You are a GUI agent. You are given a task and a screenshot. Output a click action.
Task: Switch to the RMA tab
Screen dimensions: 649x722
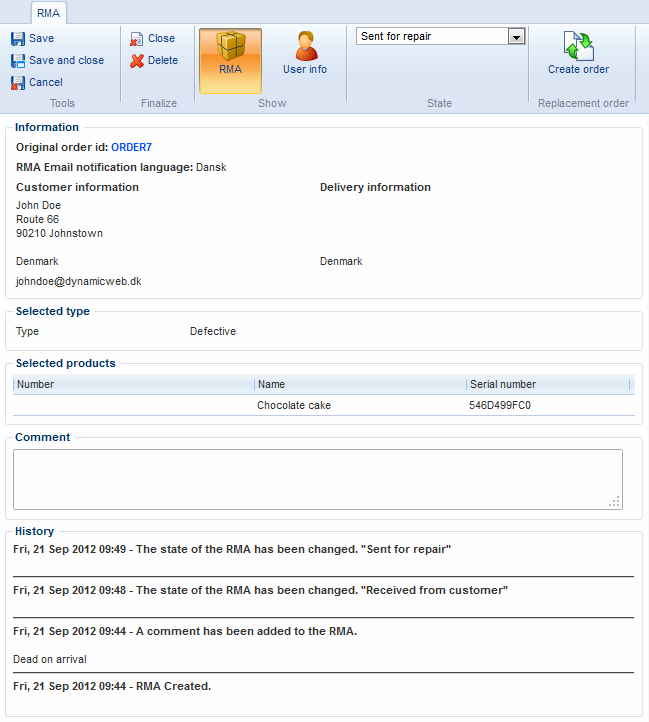point(48,14)
